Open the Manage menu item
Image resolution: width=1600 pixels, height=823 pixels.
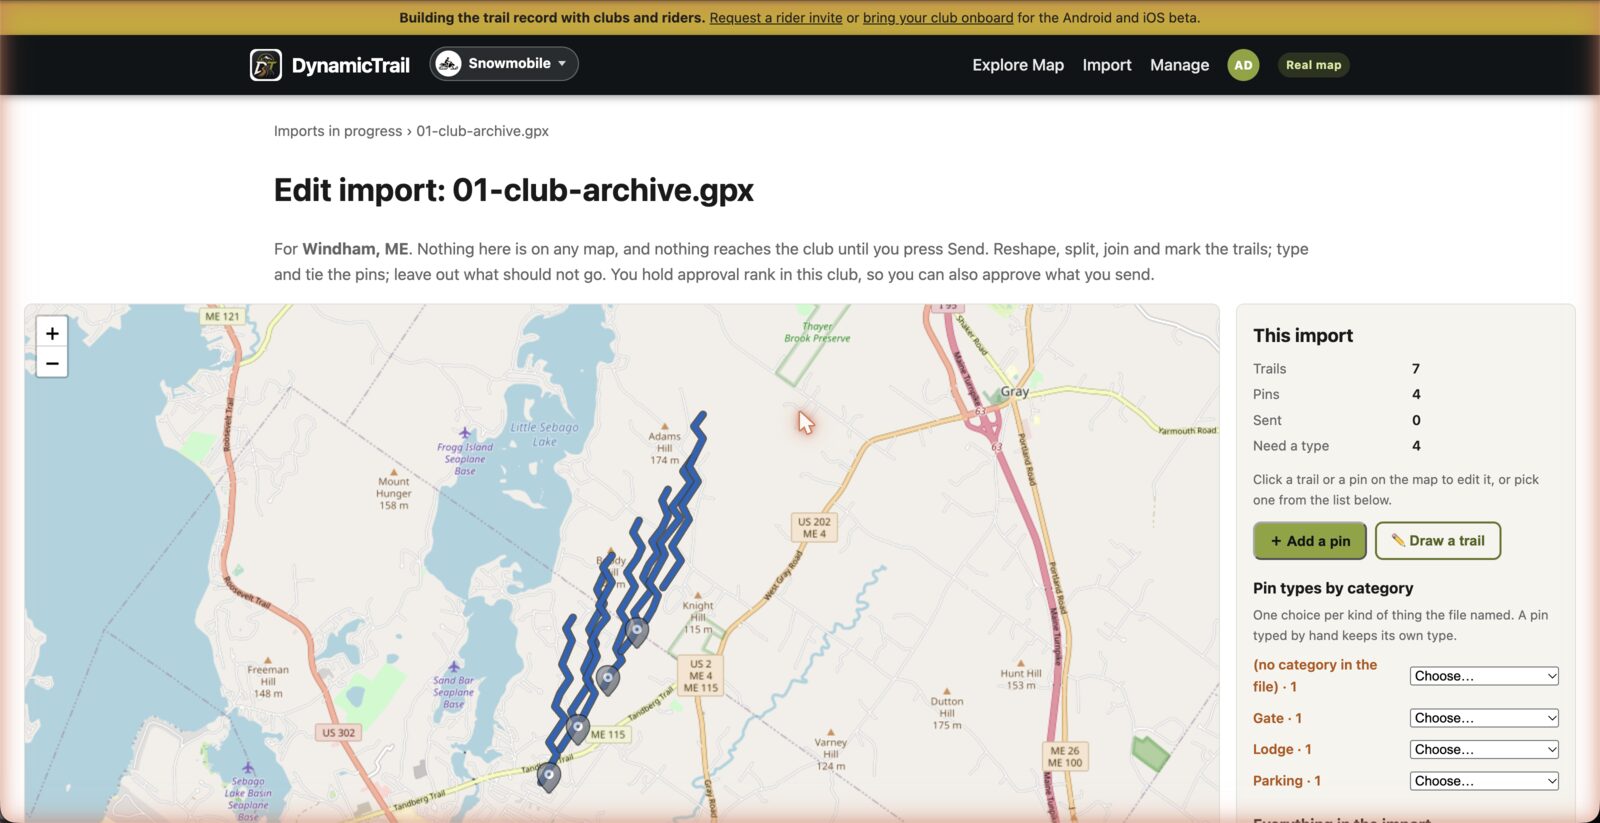pyautogui.click(x=1179, y=65)
